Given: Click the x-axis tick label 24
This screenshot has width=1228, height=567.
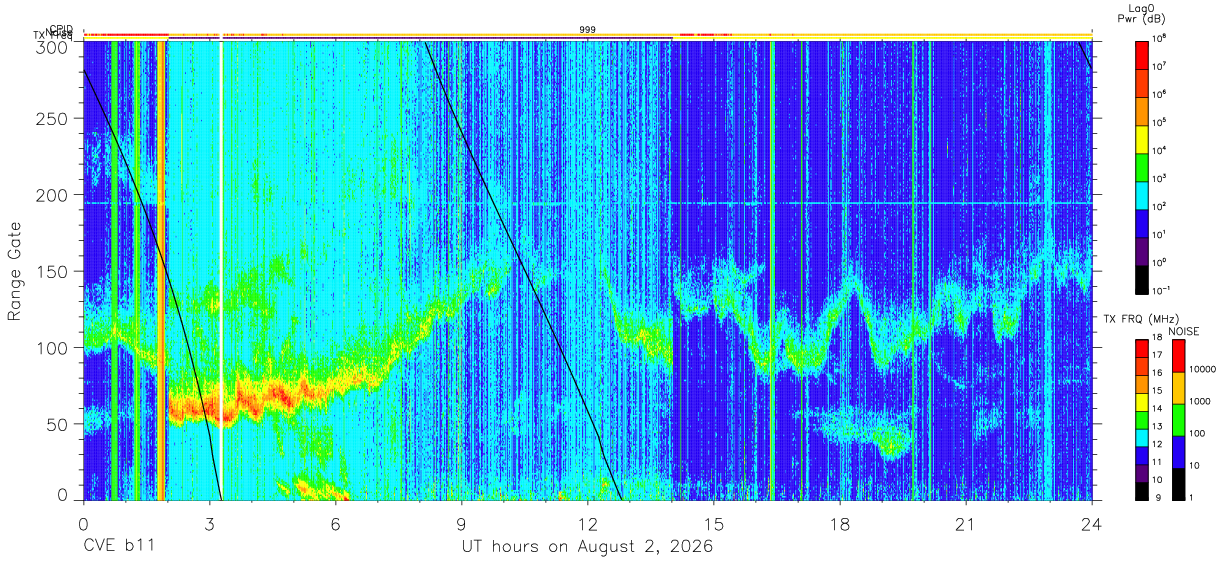Looking at the screenshot, I should tap(1091, 524).
